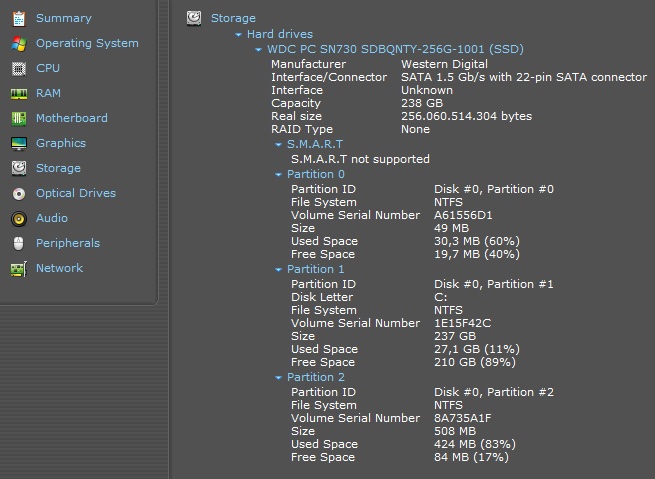655x479 pixels.
Task: Click the Storage heading in main panel
Action: 233,18
